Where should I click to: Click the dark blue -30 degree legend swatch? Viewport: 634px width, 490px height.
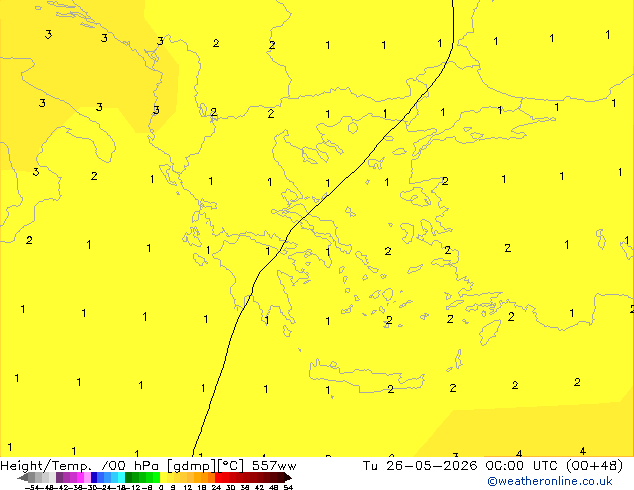tap(94, 477)
